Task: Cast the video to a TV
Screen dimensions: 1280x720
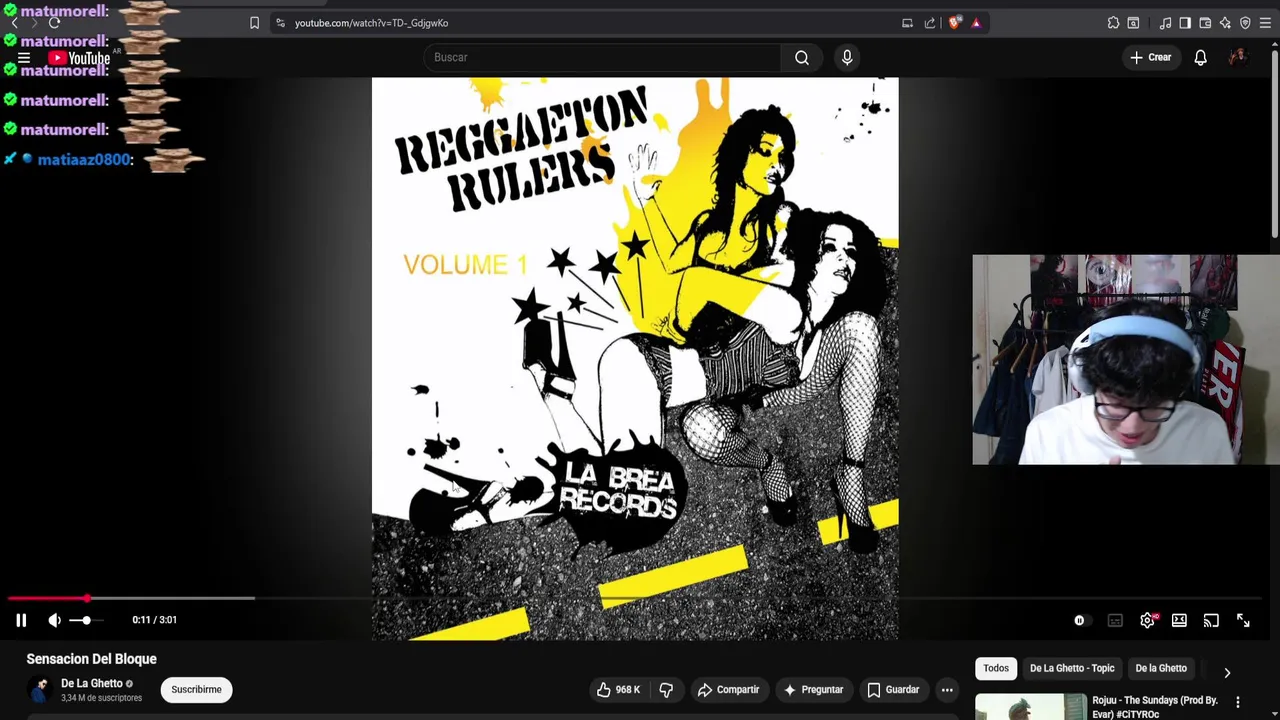Action: pyautogui.click(x=1211, y=621)
